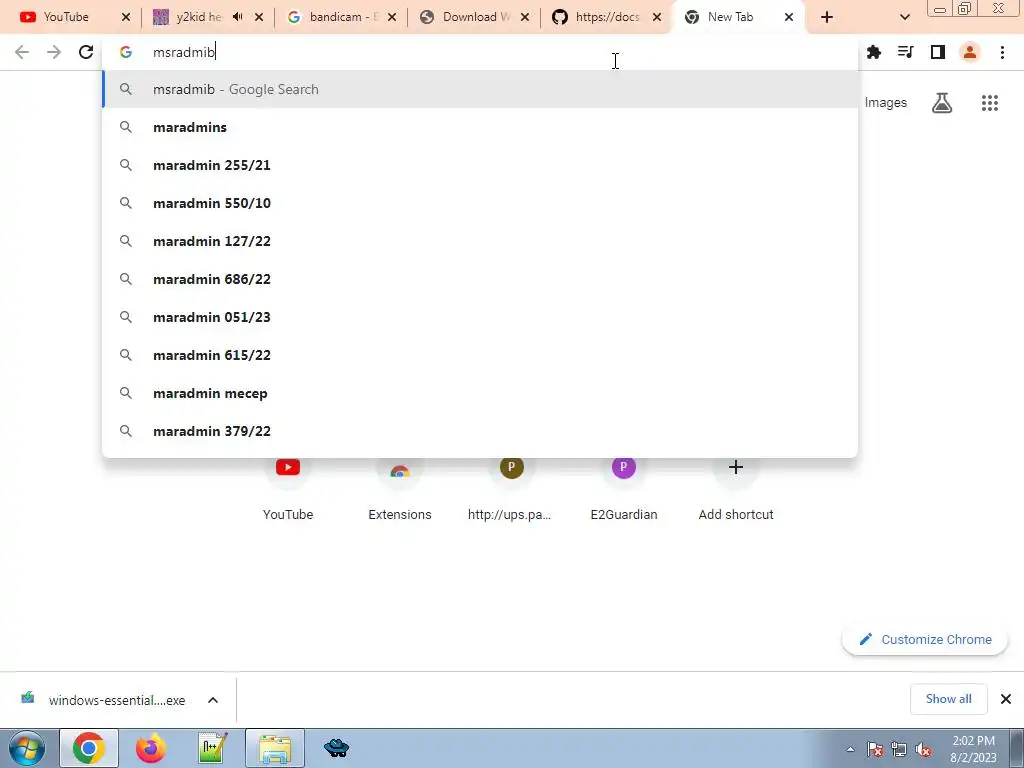Close the downloads bar with X
1024x768 pixels.
(1006, 699)
